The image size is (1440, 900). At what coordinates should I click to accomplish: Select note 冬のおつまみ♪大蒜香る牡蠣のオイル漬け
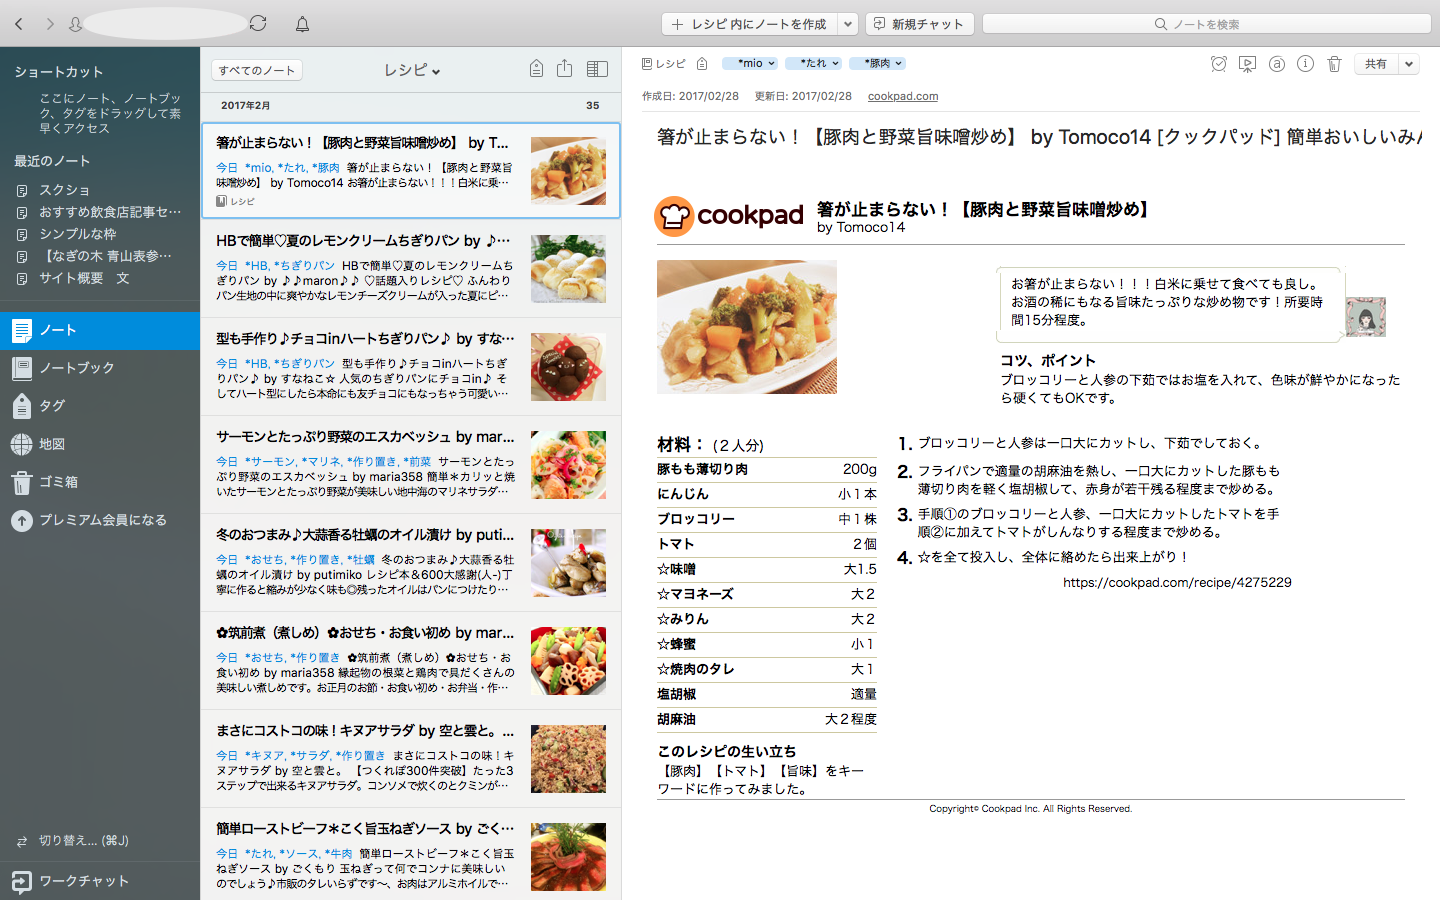coord(411,562)
